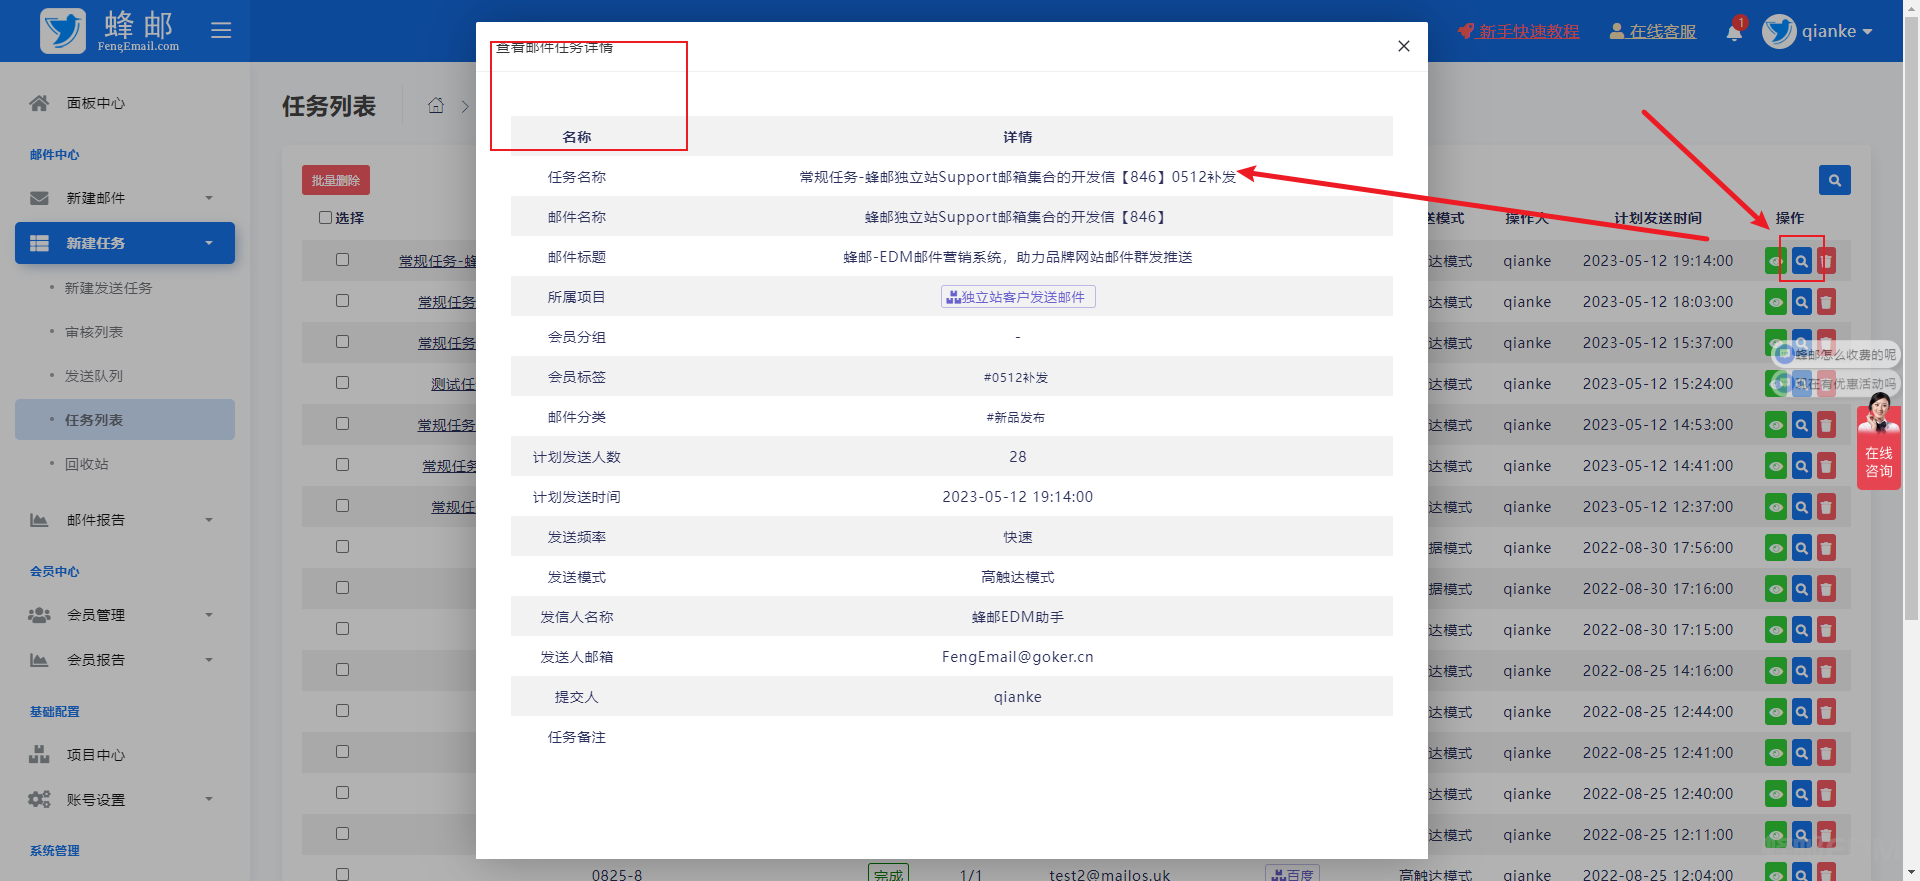Expand 会员管理 menu

point(125,615)
